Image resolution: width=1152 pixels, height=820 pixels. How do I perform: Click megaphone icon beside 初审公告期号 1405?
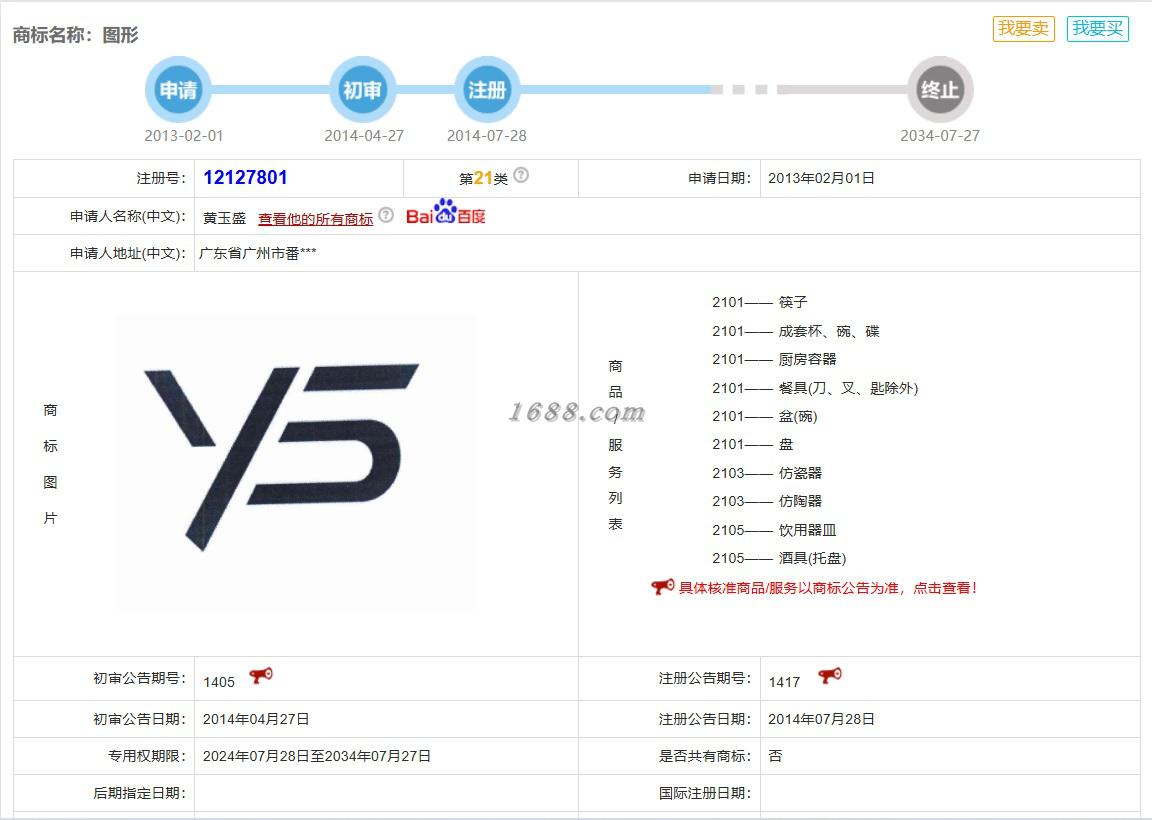261,675
